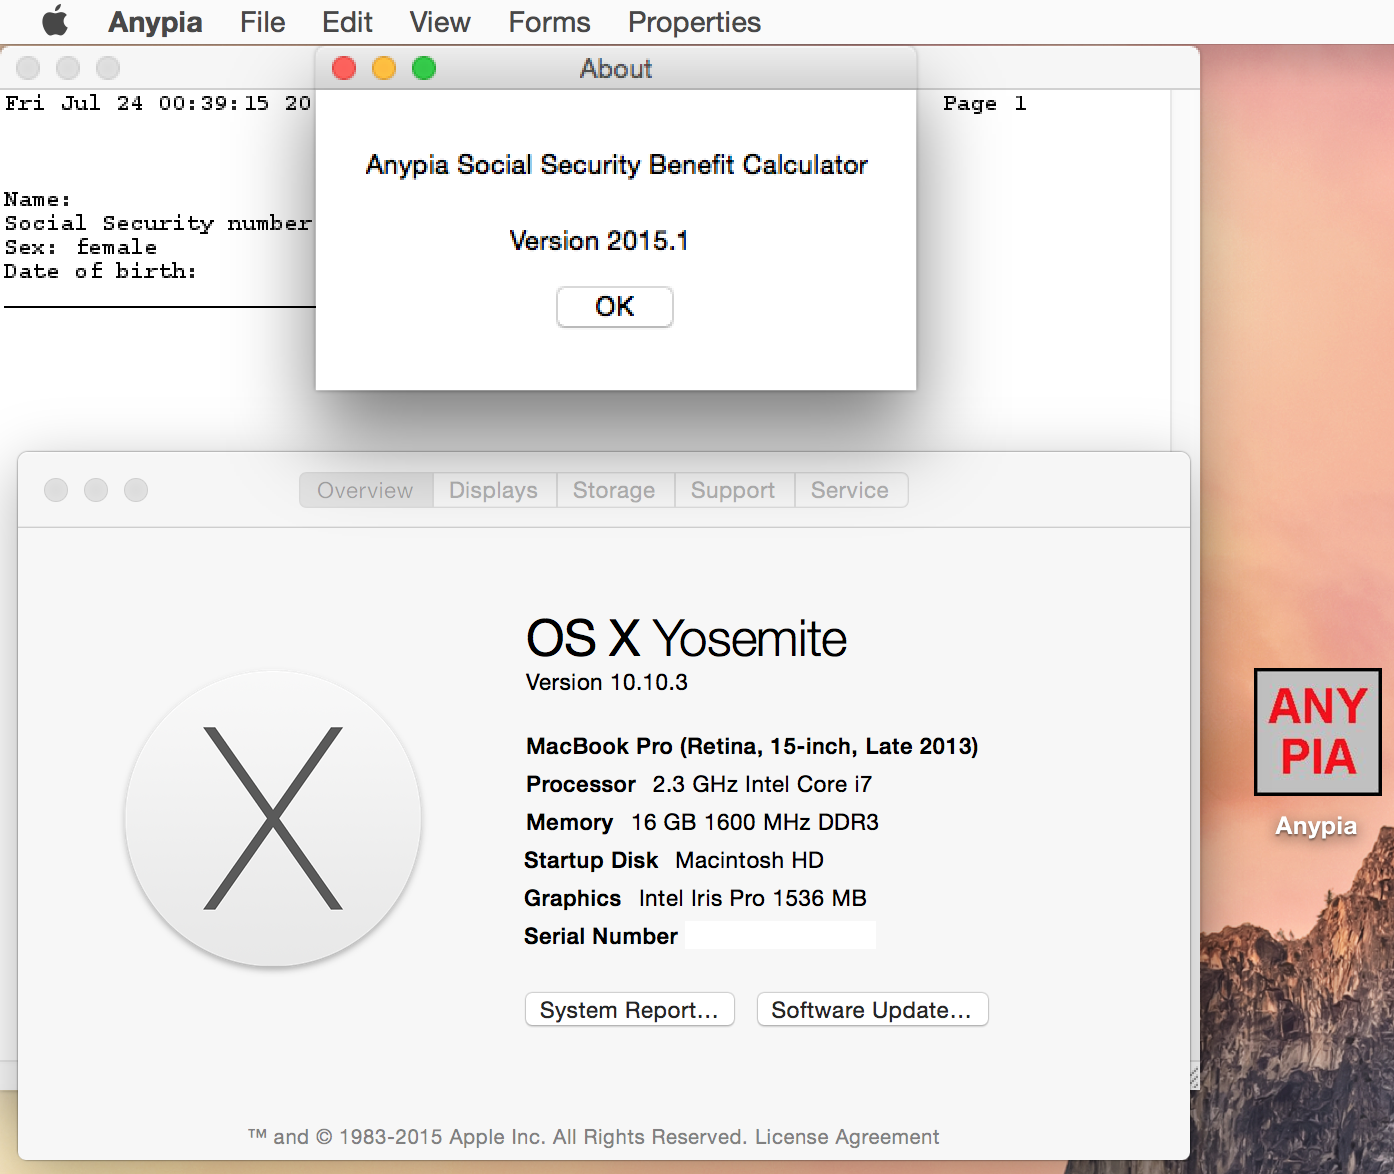Open the Edit menu

[x=347, y=22]
